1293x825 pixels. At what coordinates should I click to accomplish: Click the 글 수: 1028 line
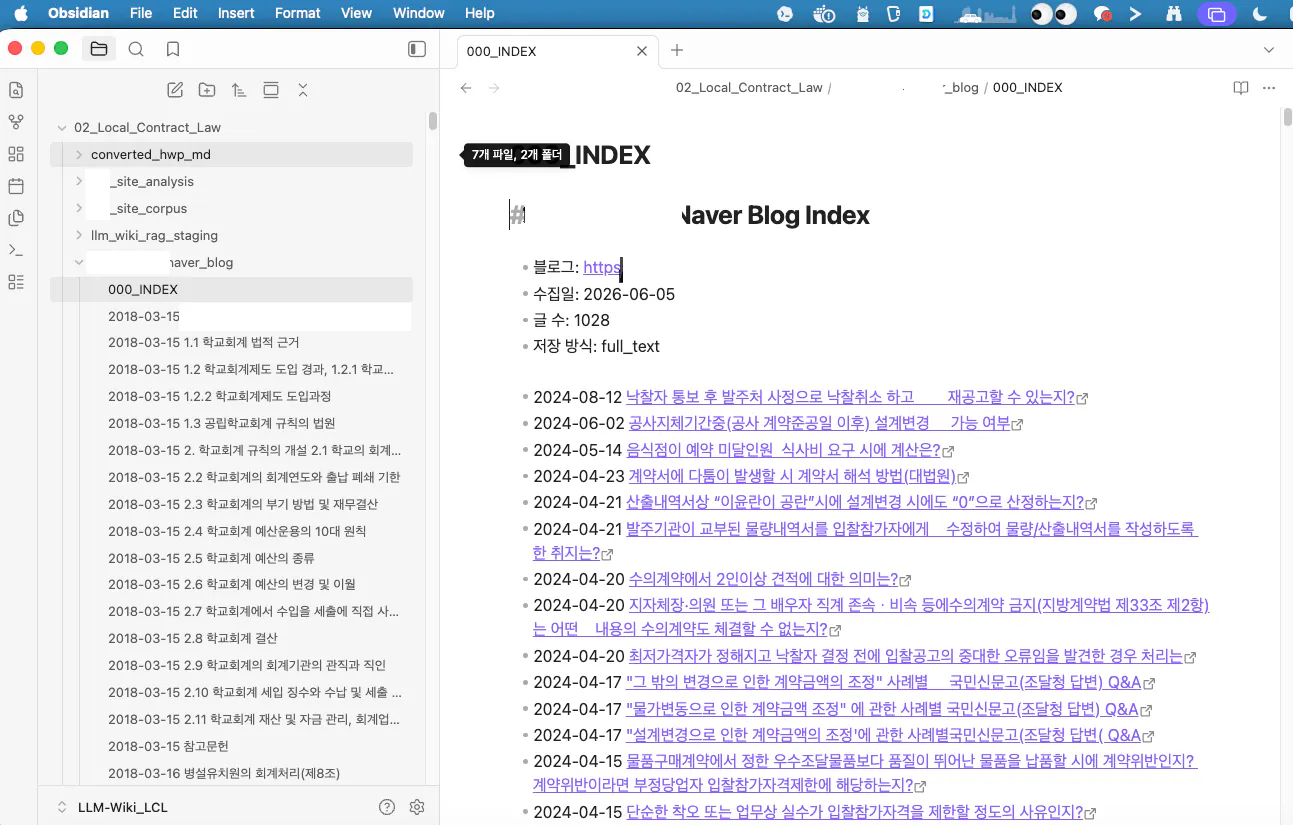[x=571, y=320]
